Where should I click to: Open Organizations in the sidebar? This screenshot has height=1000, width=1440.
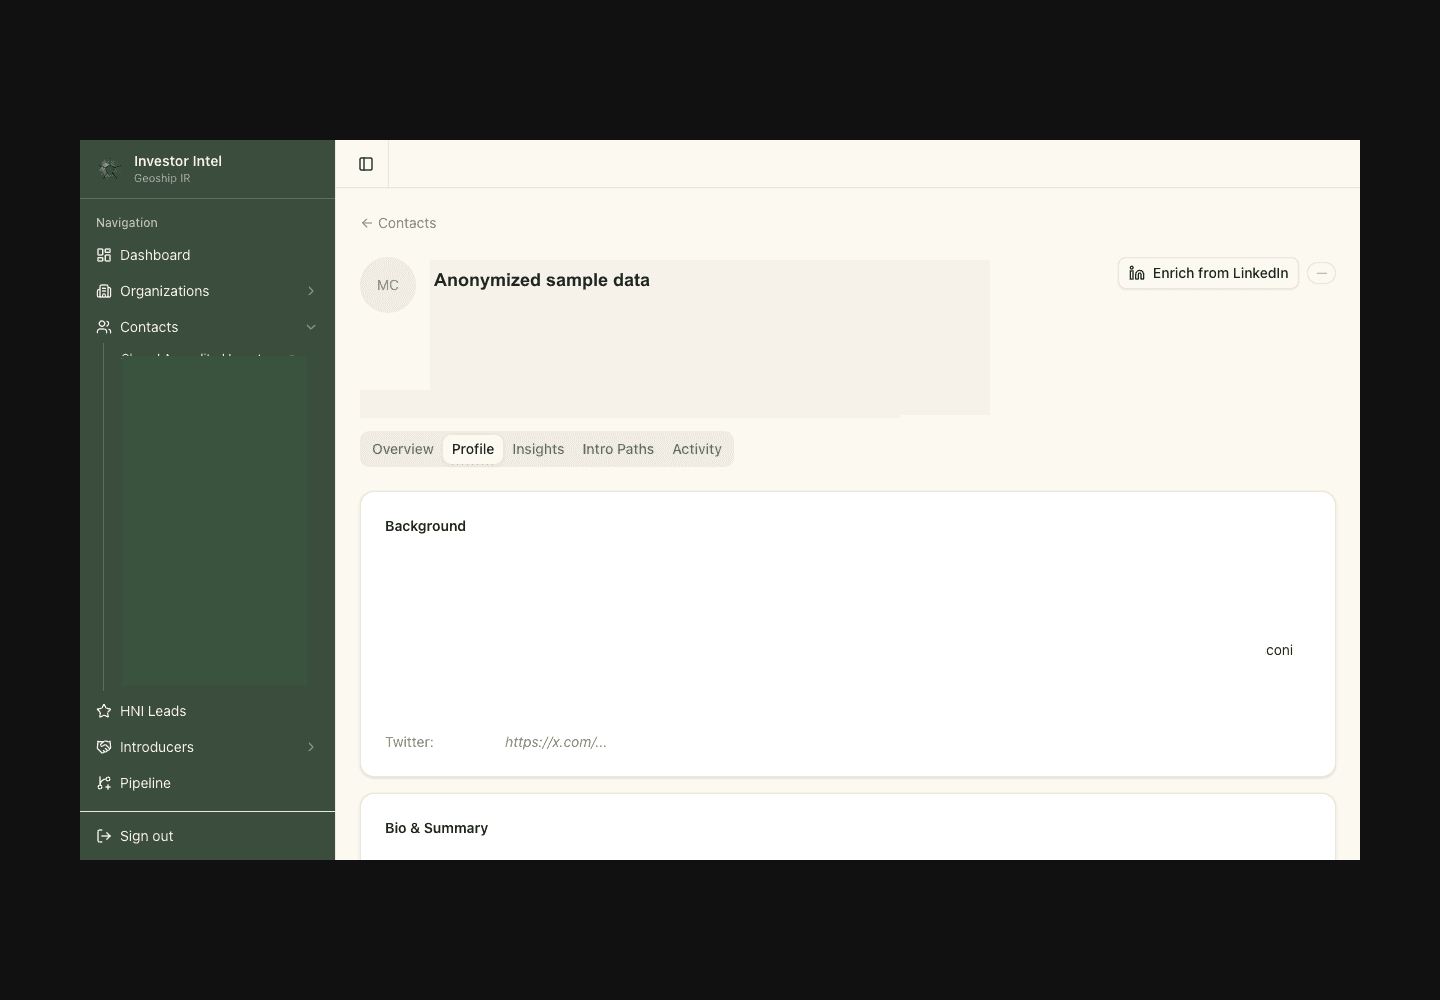click(x=207, y=291)
